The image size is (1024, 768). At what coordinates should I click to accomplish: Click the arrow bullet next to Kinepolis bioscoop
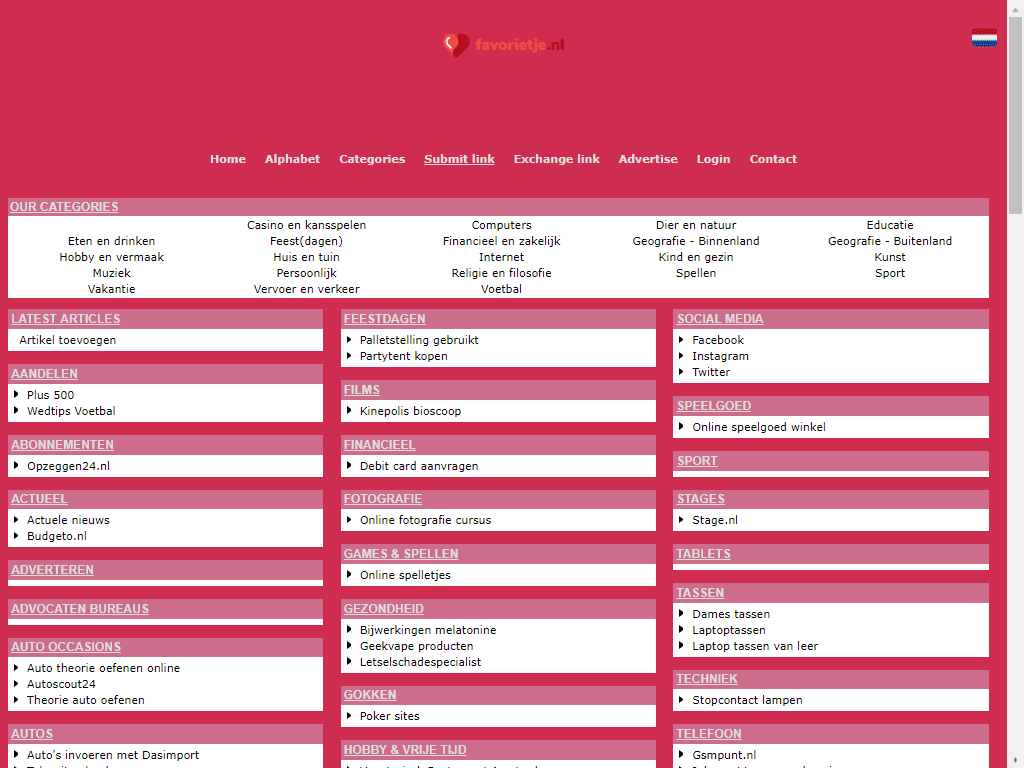tap(349, 411)
